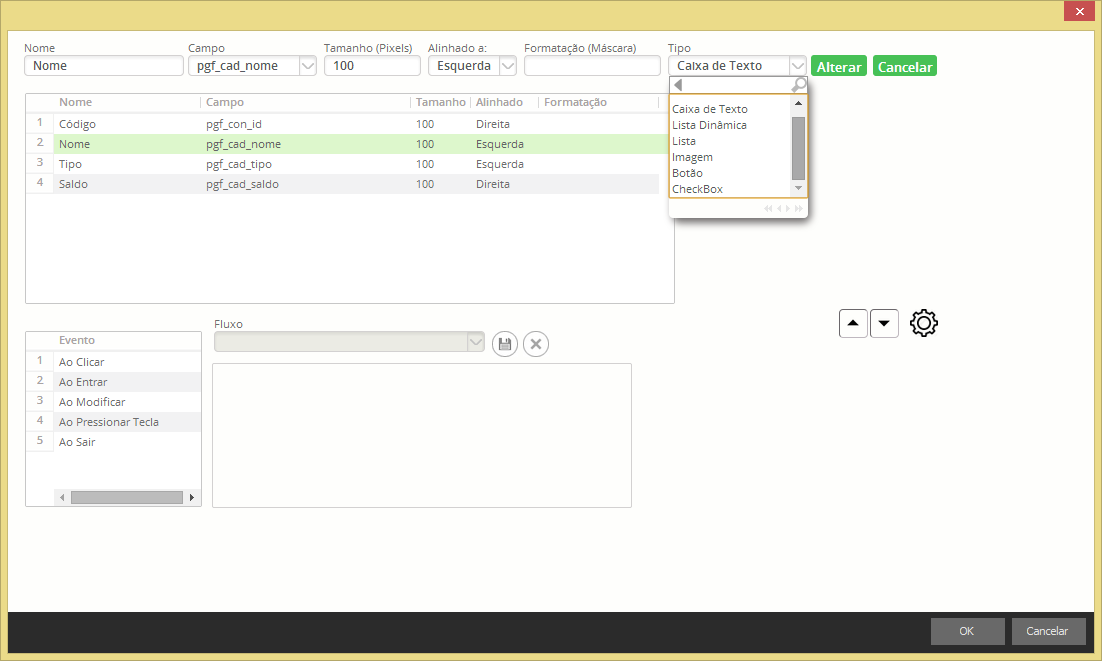The height and width of the screenshot is (661, 1102).
Task: Click the Formatação (Máscara) input field
Action: 592,66
